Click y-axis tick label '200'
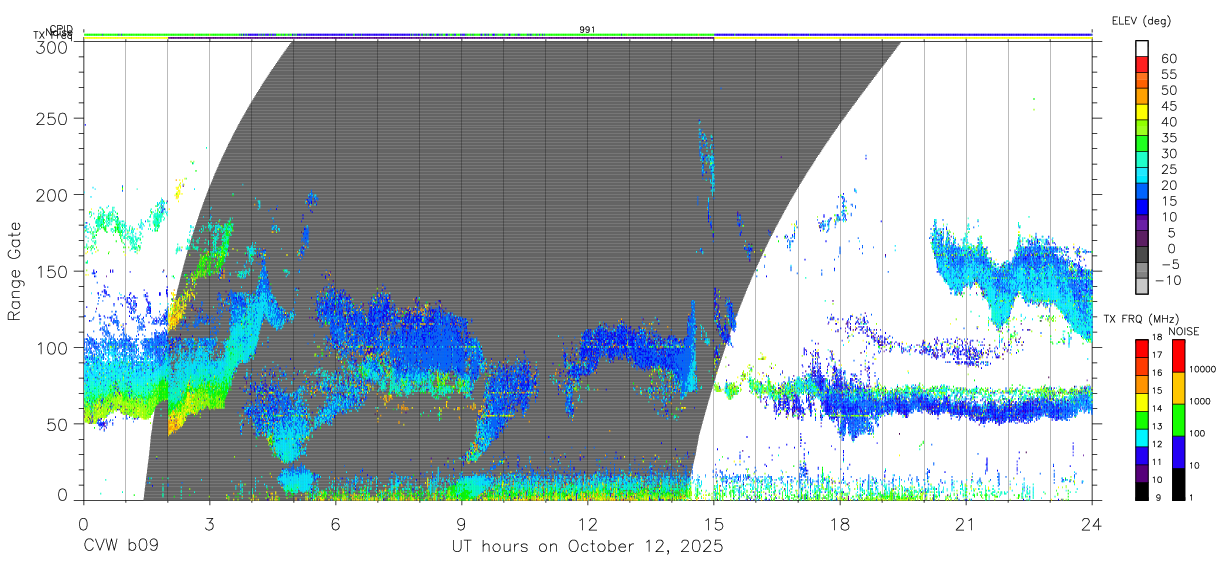The height and width of the screenshot is (567, 1228). tap(53, 195)
